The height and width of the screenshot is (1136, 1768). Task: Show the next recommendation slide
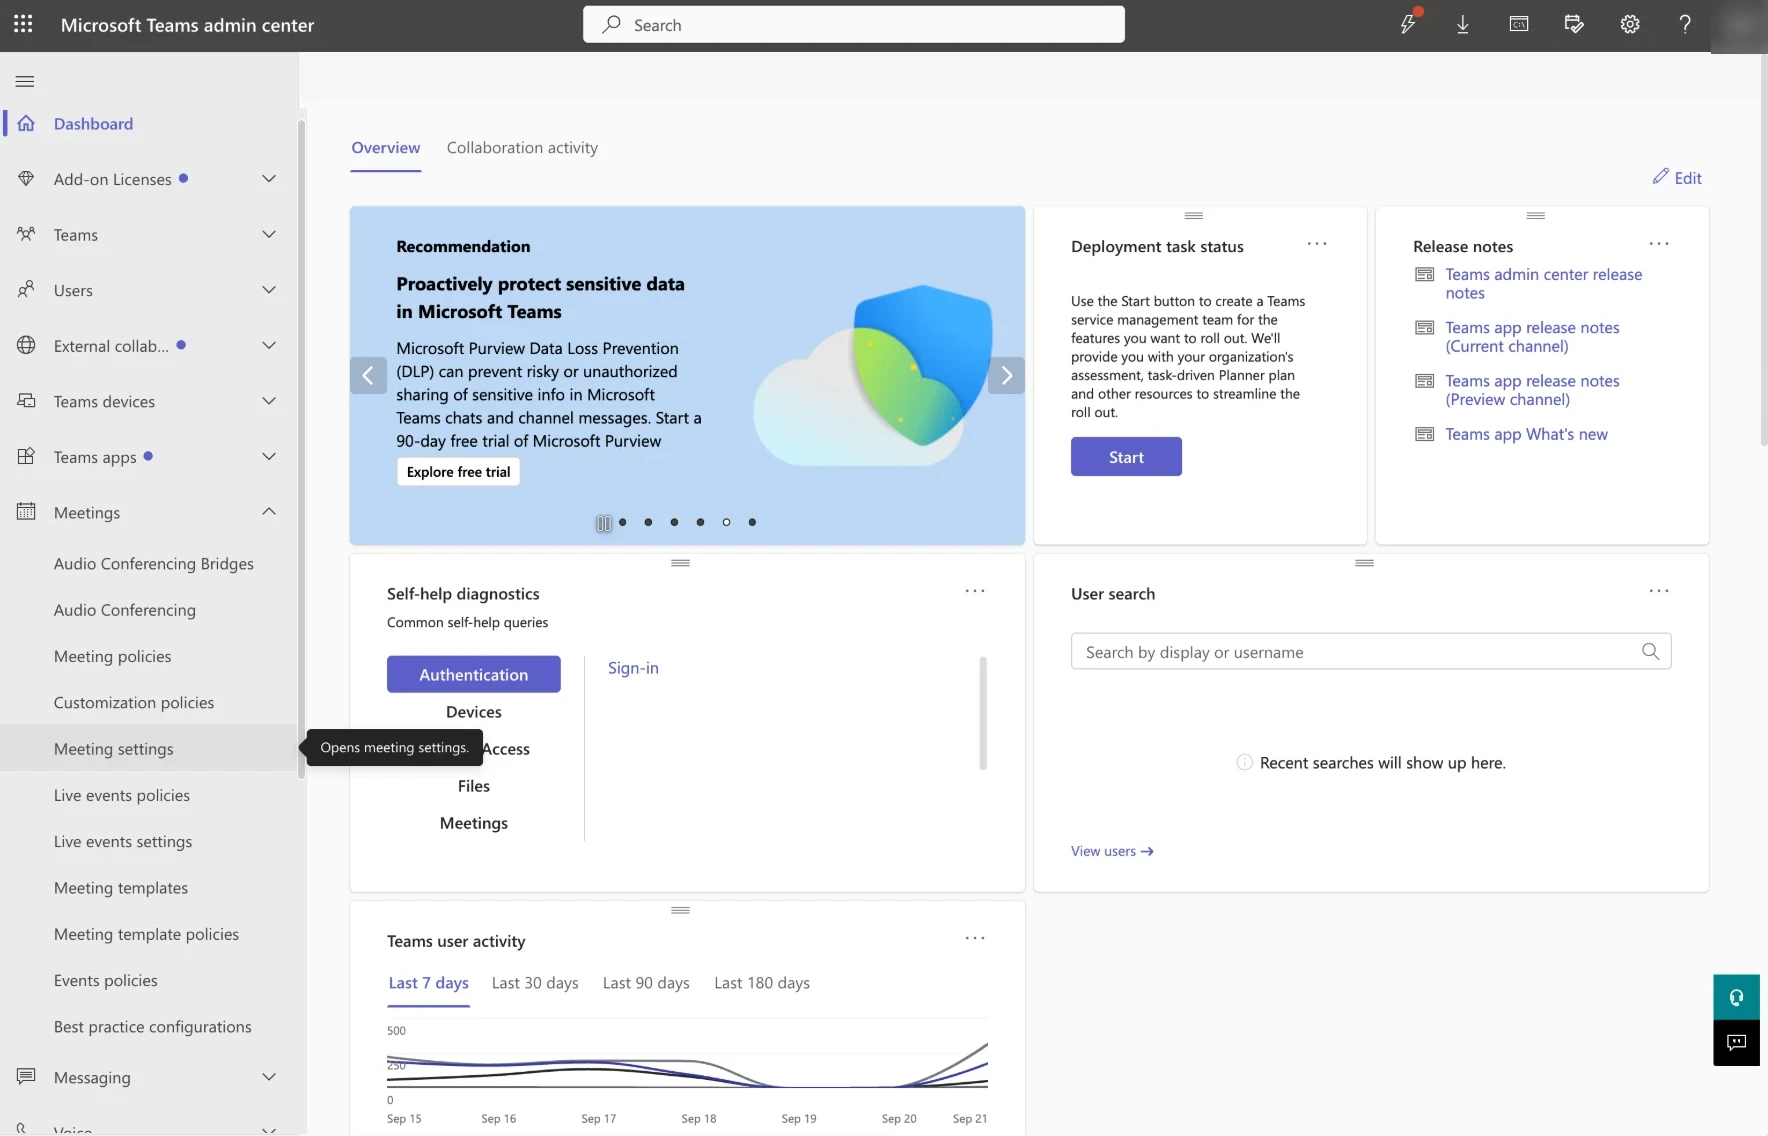tap(1006, 376)
